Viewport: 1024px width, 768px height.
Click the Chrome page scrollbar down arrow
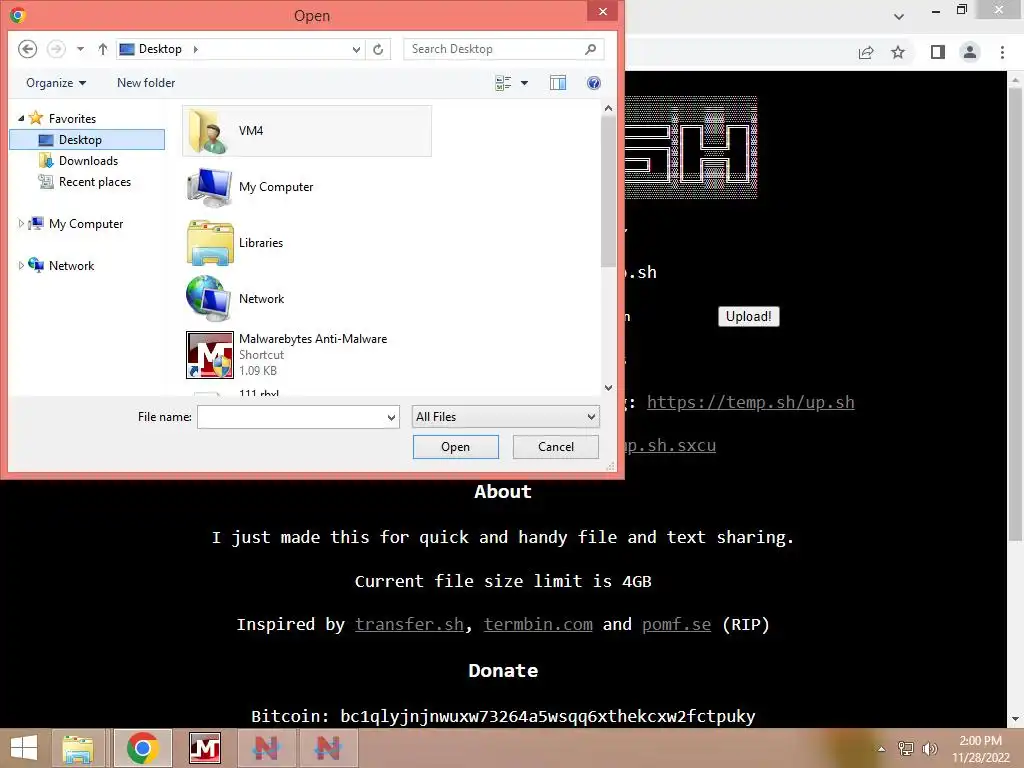click(1015, 719)
